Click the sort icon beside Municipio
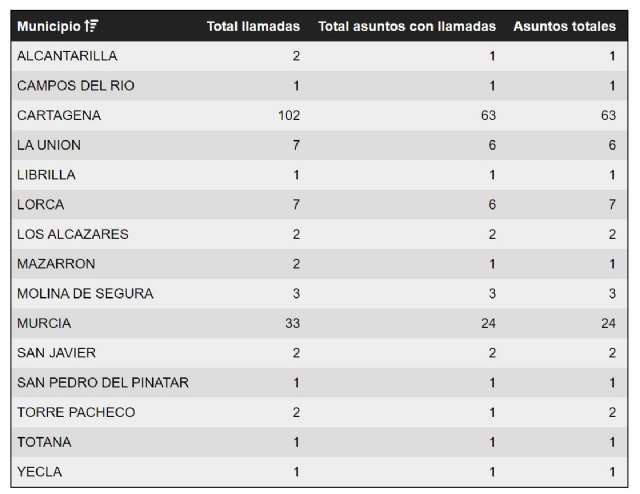The width and height of the screenshot is (640, 494). (x=91, y=26)
